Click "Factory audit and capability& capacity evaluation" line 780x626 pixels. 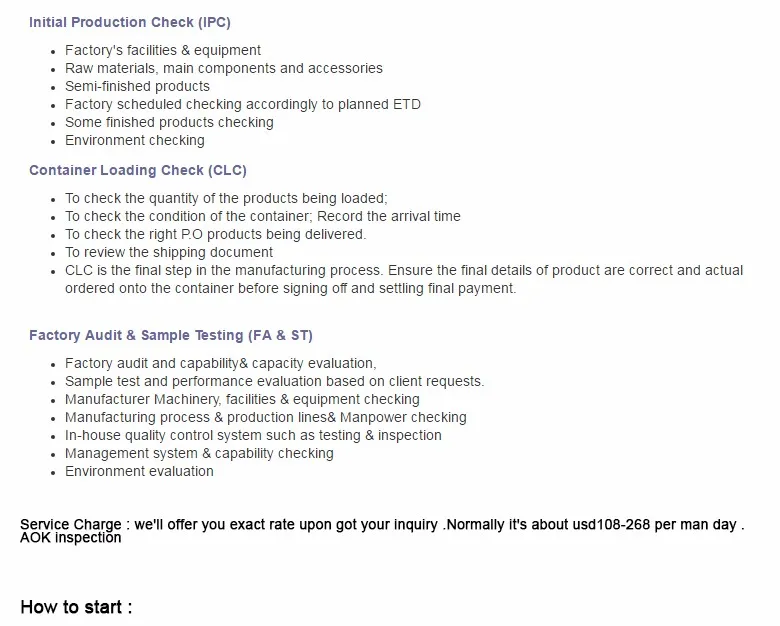point(221,363)
